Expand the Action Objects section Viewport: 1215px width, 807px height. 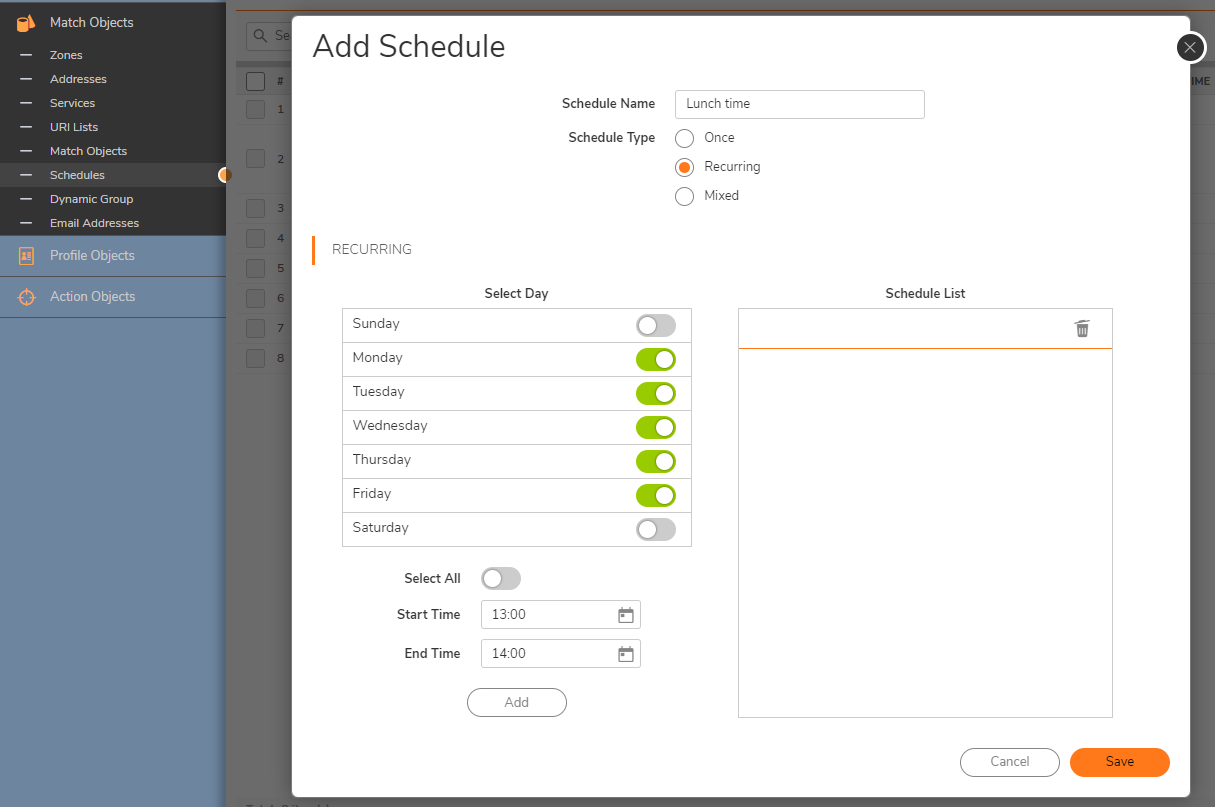point(92,297)
